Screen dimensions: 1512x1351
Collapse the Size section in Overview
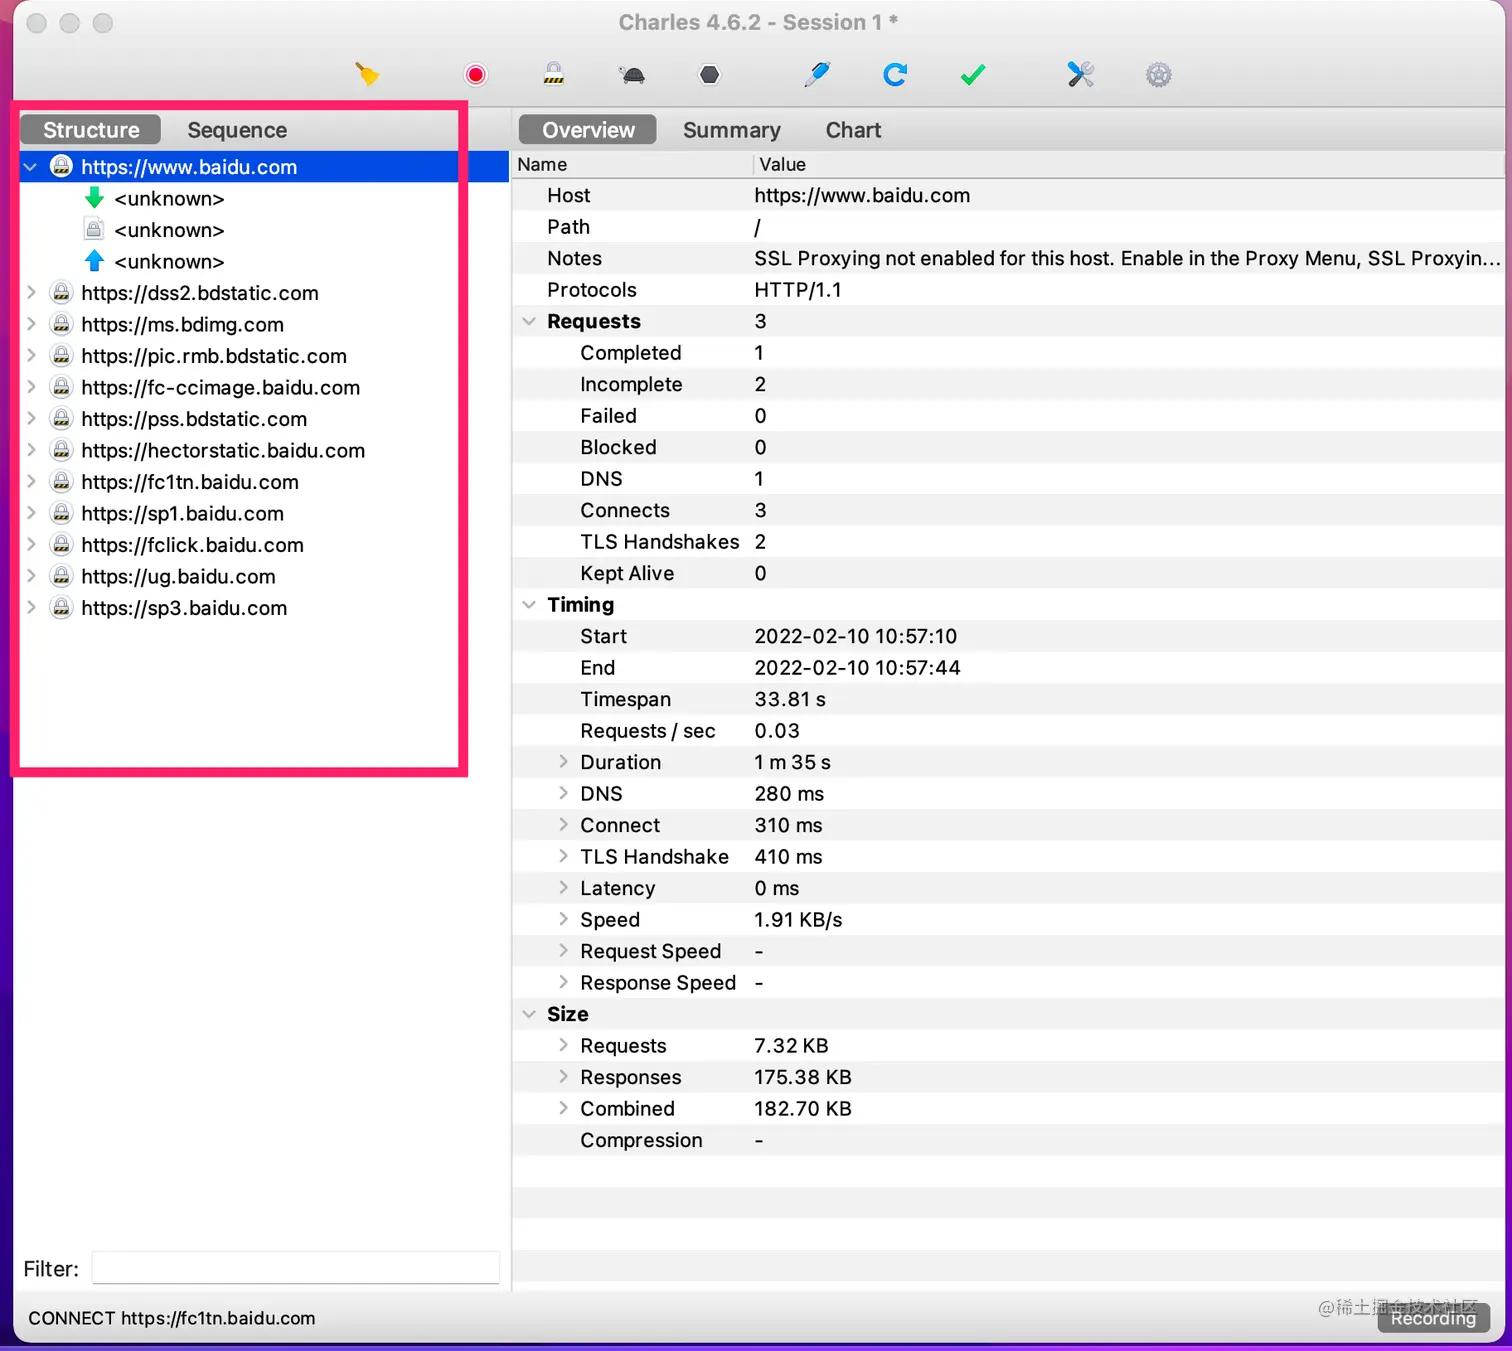529,1014
